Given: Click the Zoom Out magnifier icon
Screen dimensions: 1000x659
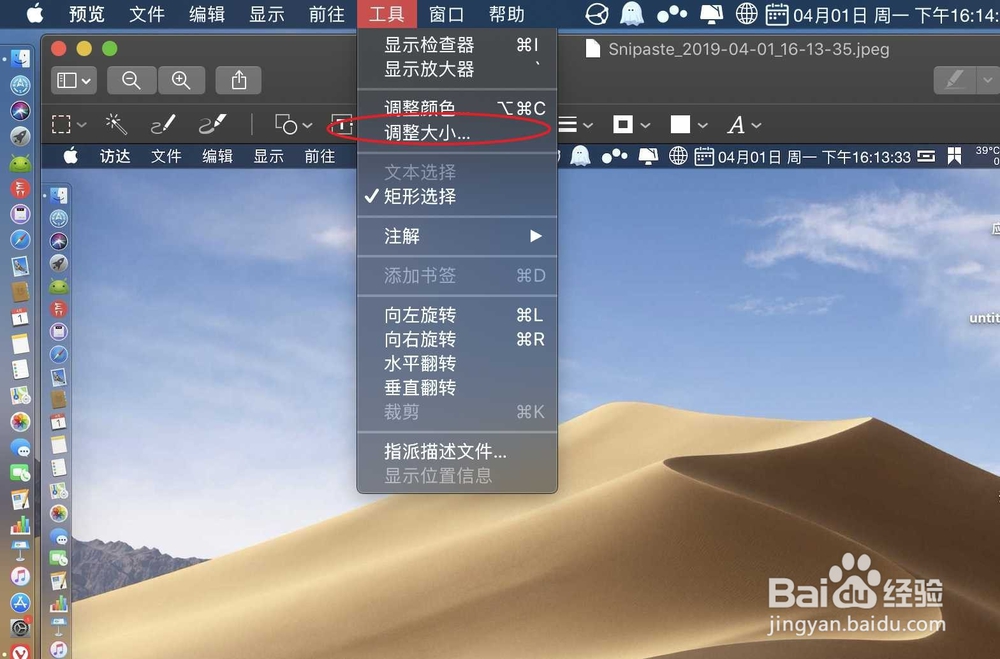Looking at the screenshot, I should click(131, 79).
